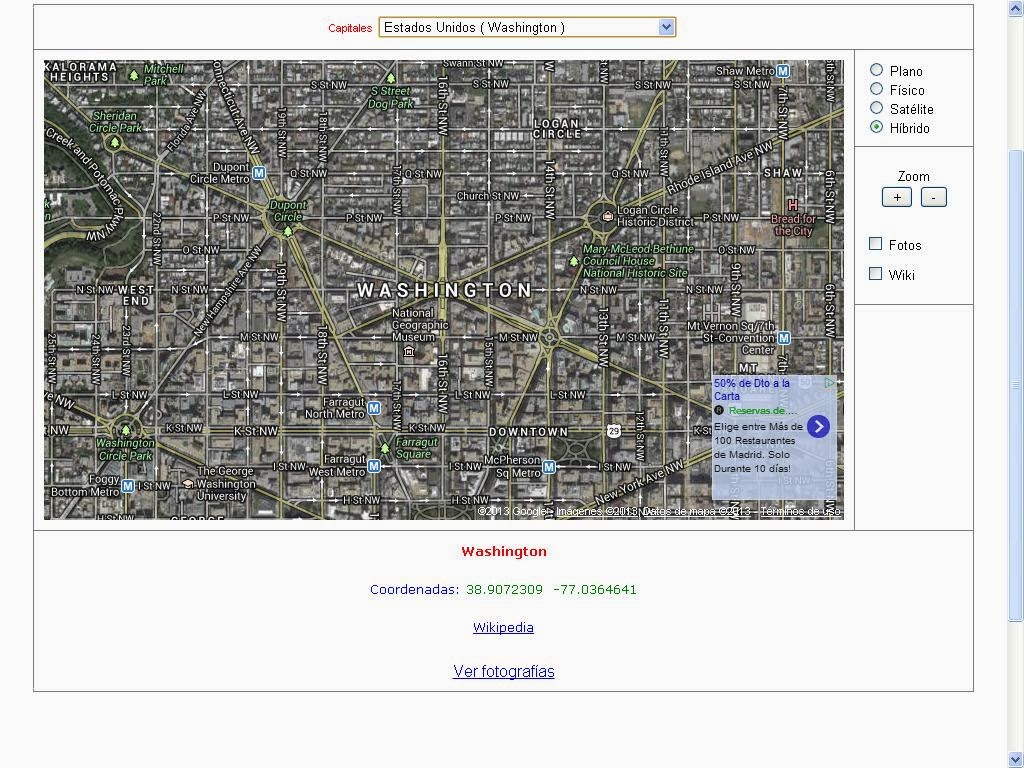
Task: Open the '50% de Dto a la Carta' ad link
Action: tap(752, 390)
